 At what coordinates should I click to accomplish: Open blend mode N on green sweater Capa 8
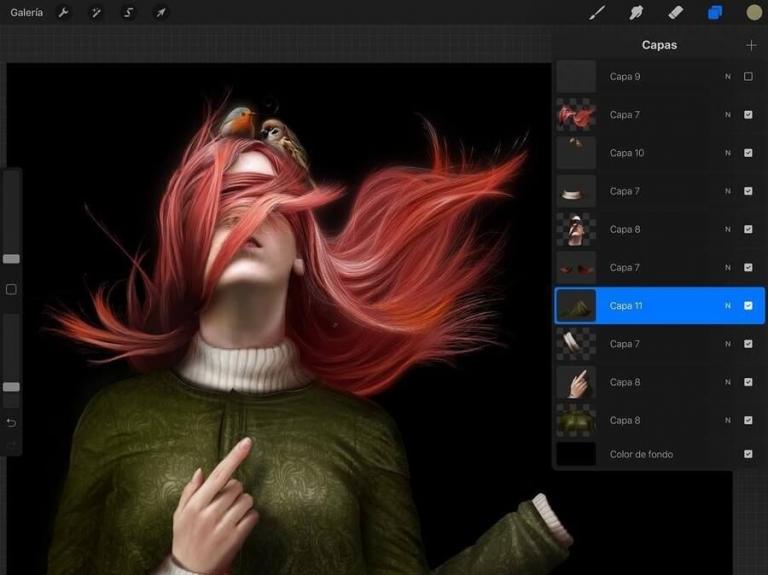pos(728,420)
